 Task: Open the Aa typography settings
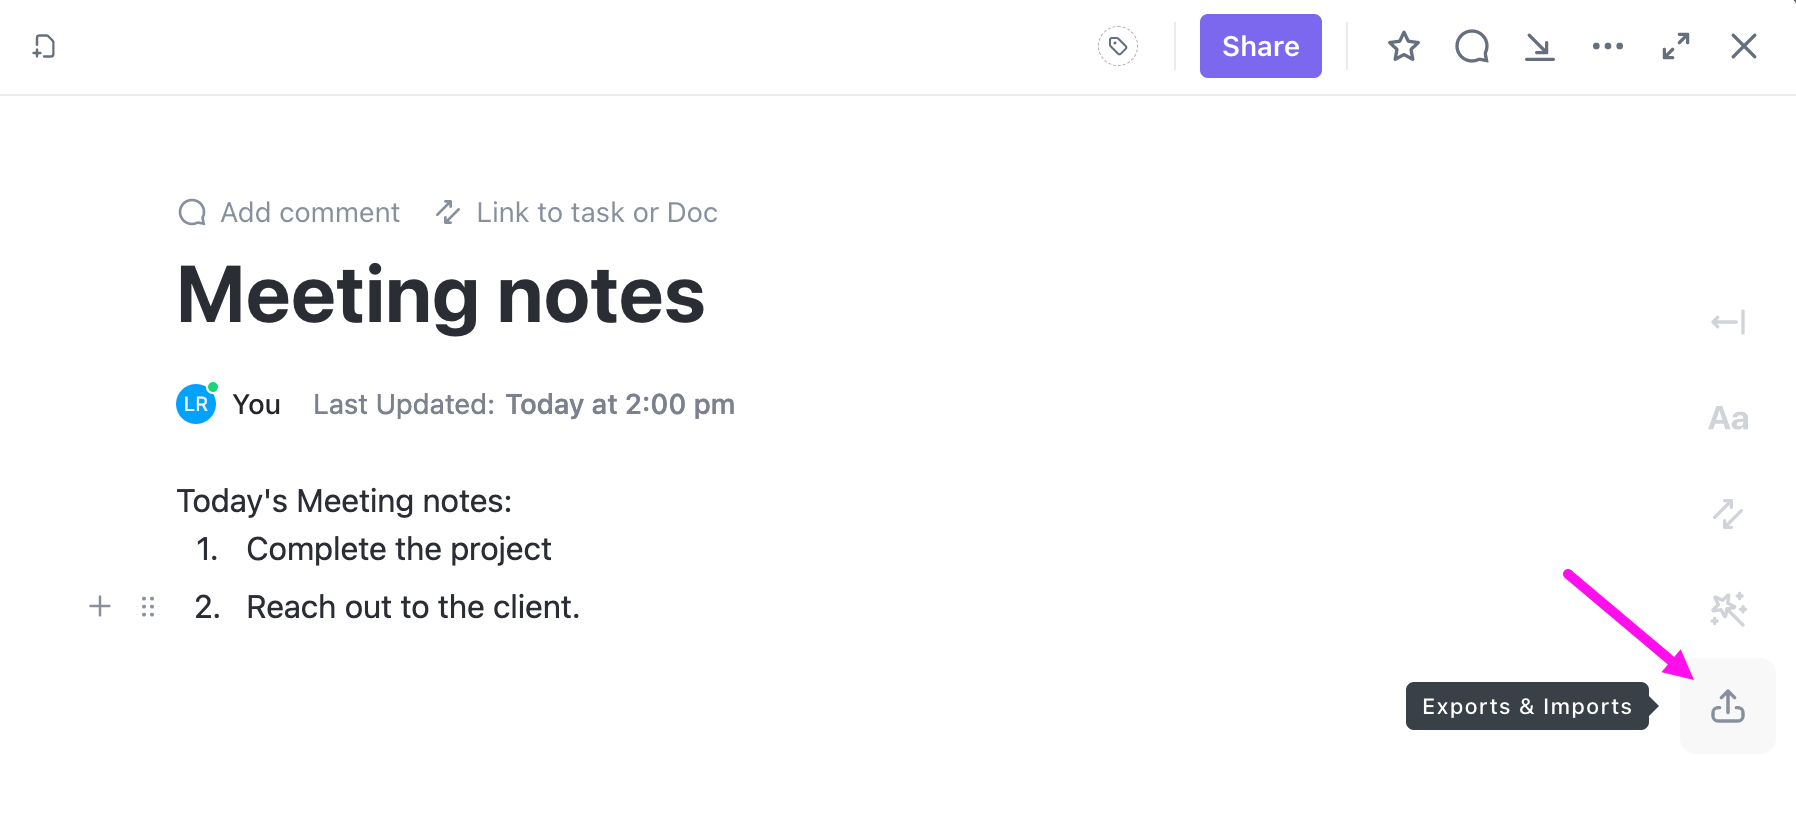point(1728,418)
